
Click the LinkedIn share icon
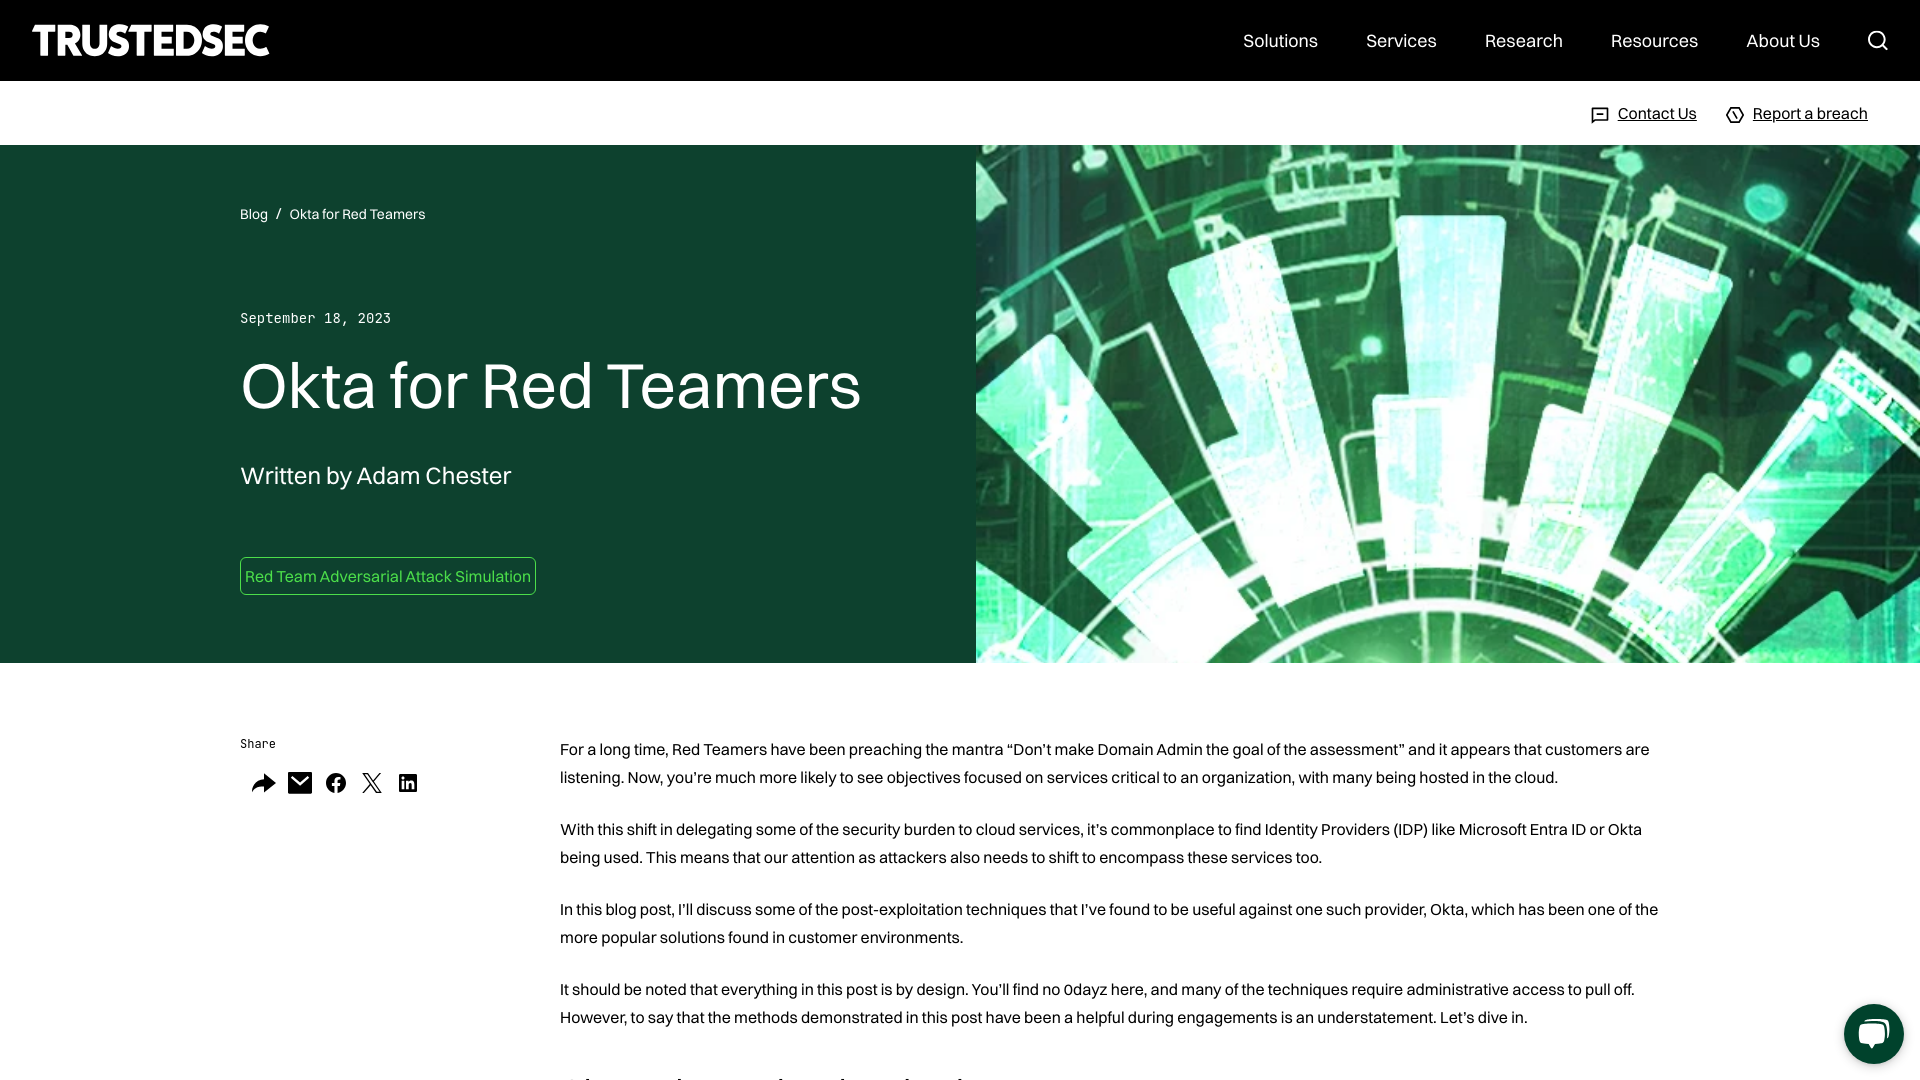click(409, 782)
